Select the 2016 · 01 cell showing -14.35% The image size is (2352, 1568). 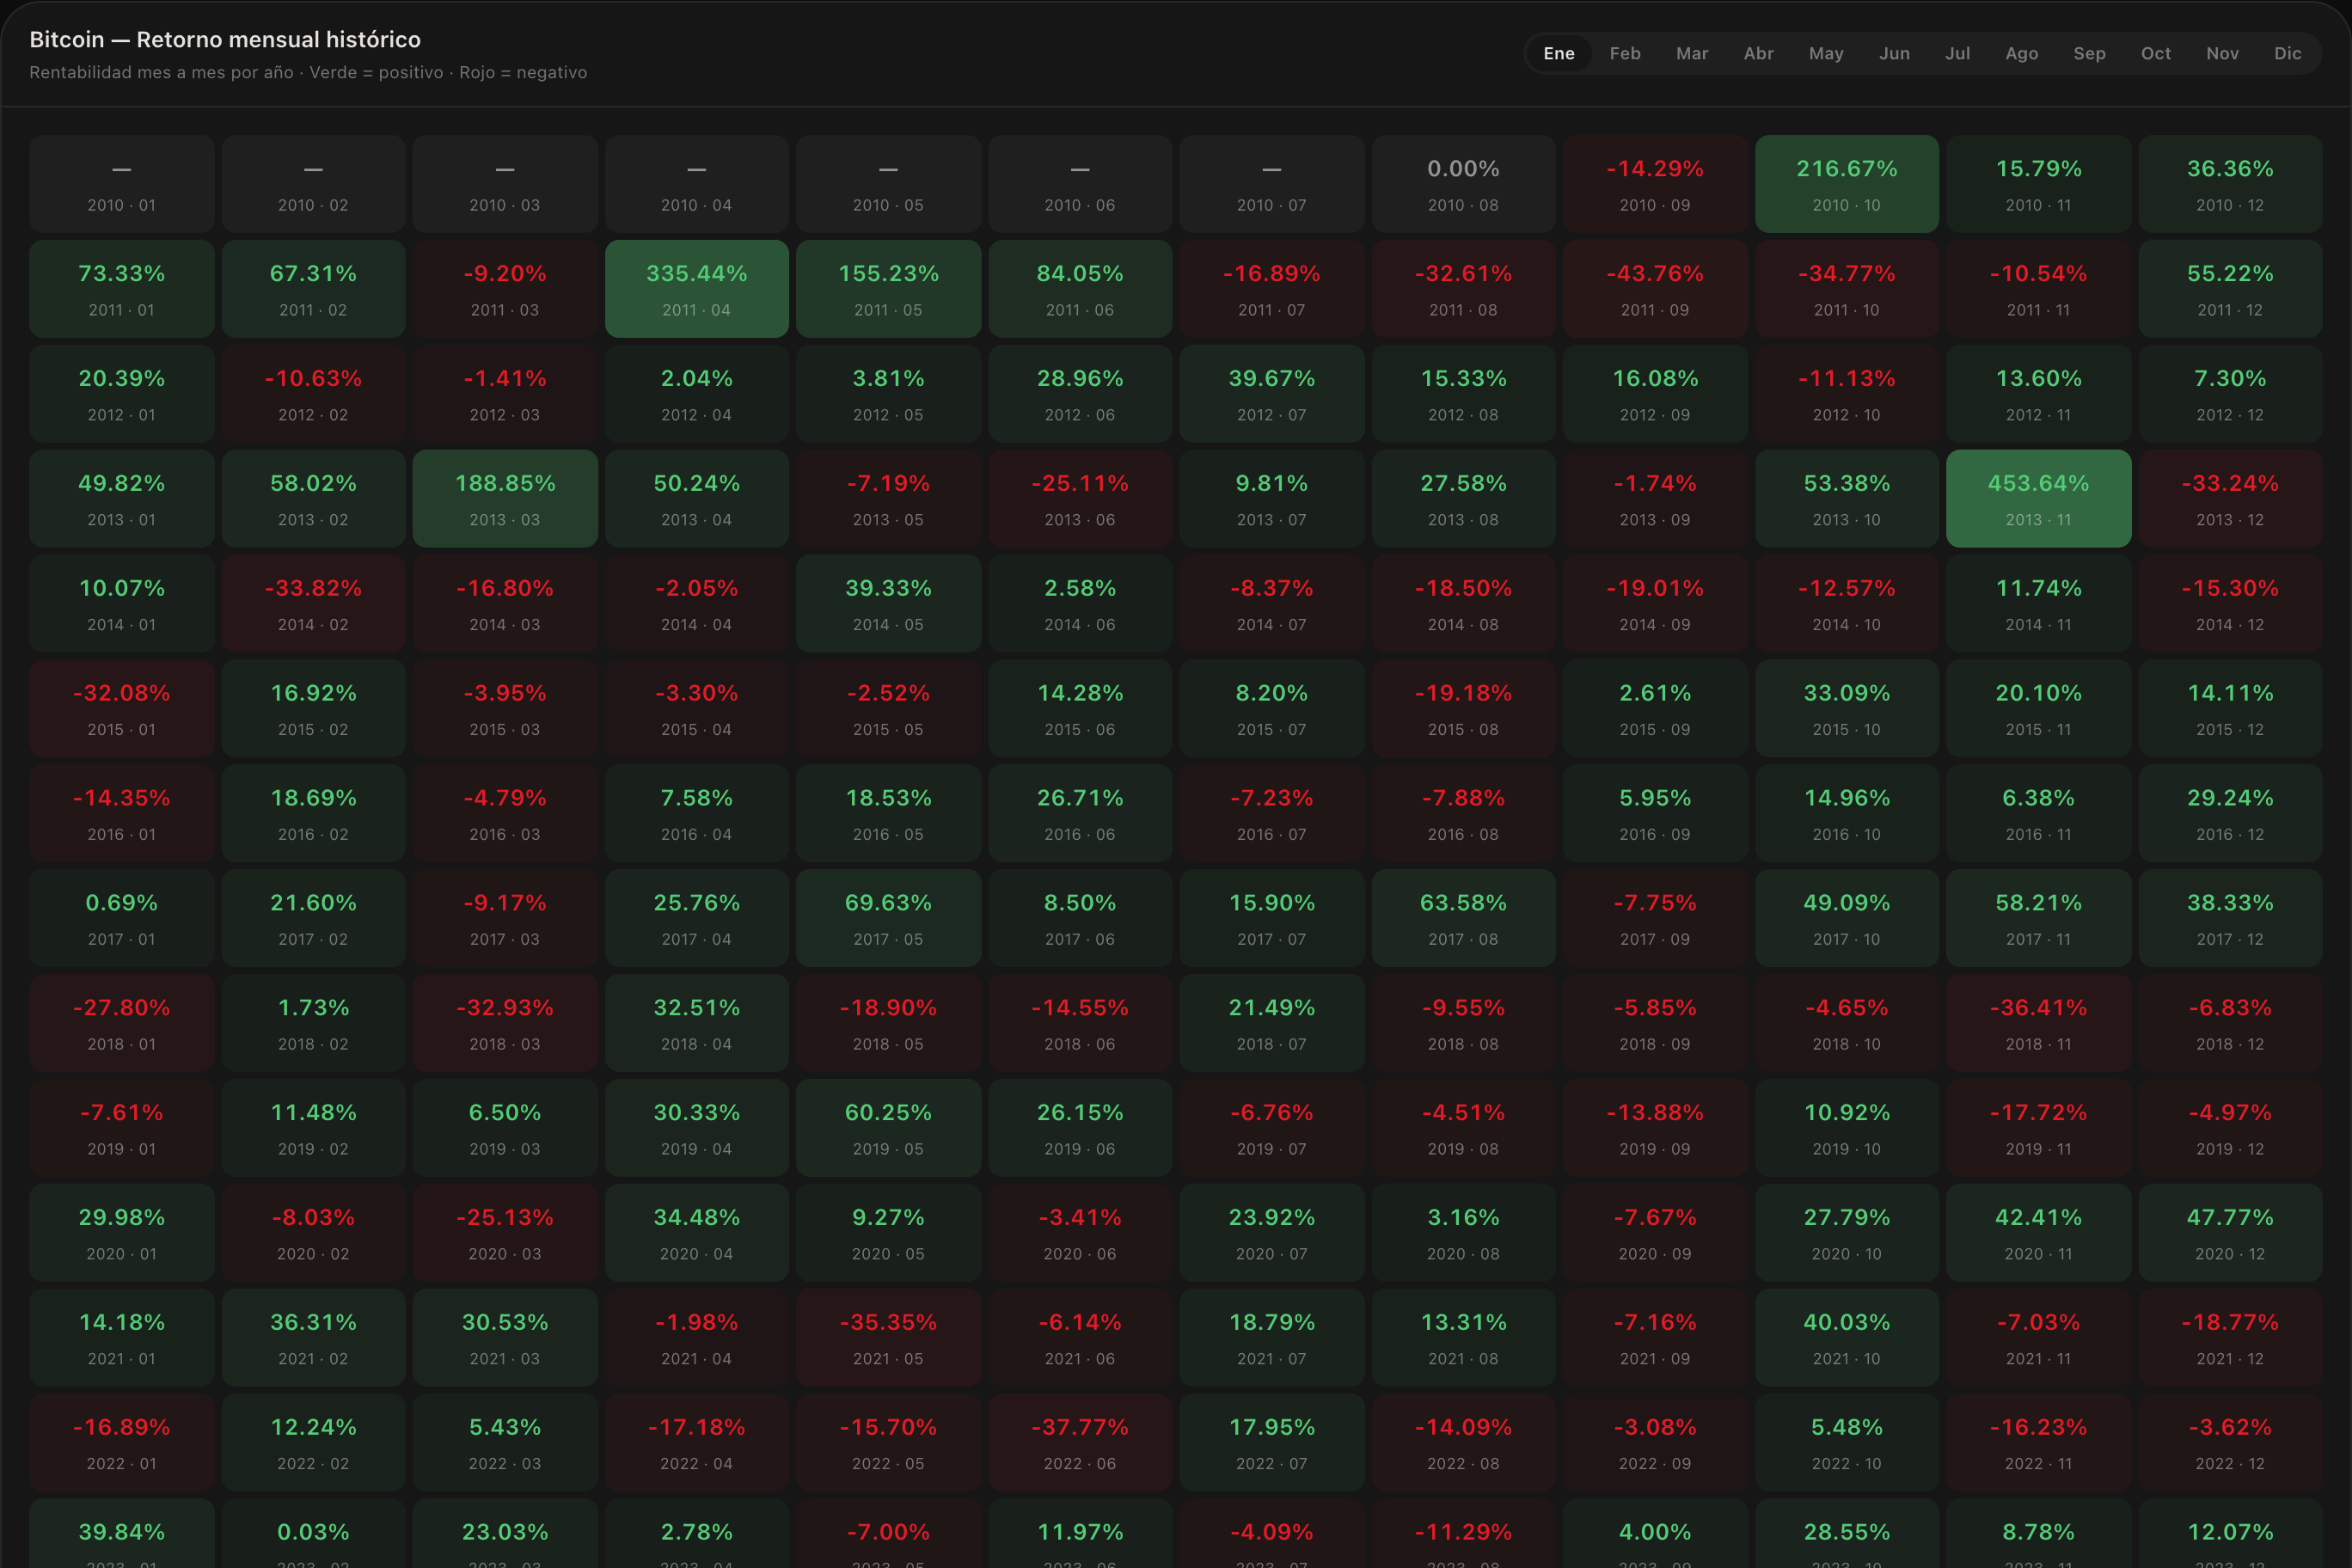[121, 813]
